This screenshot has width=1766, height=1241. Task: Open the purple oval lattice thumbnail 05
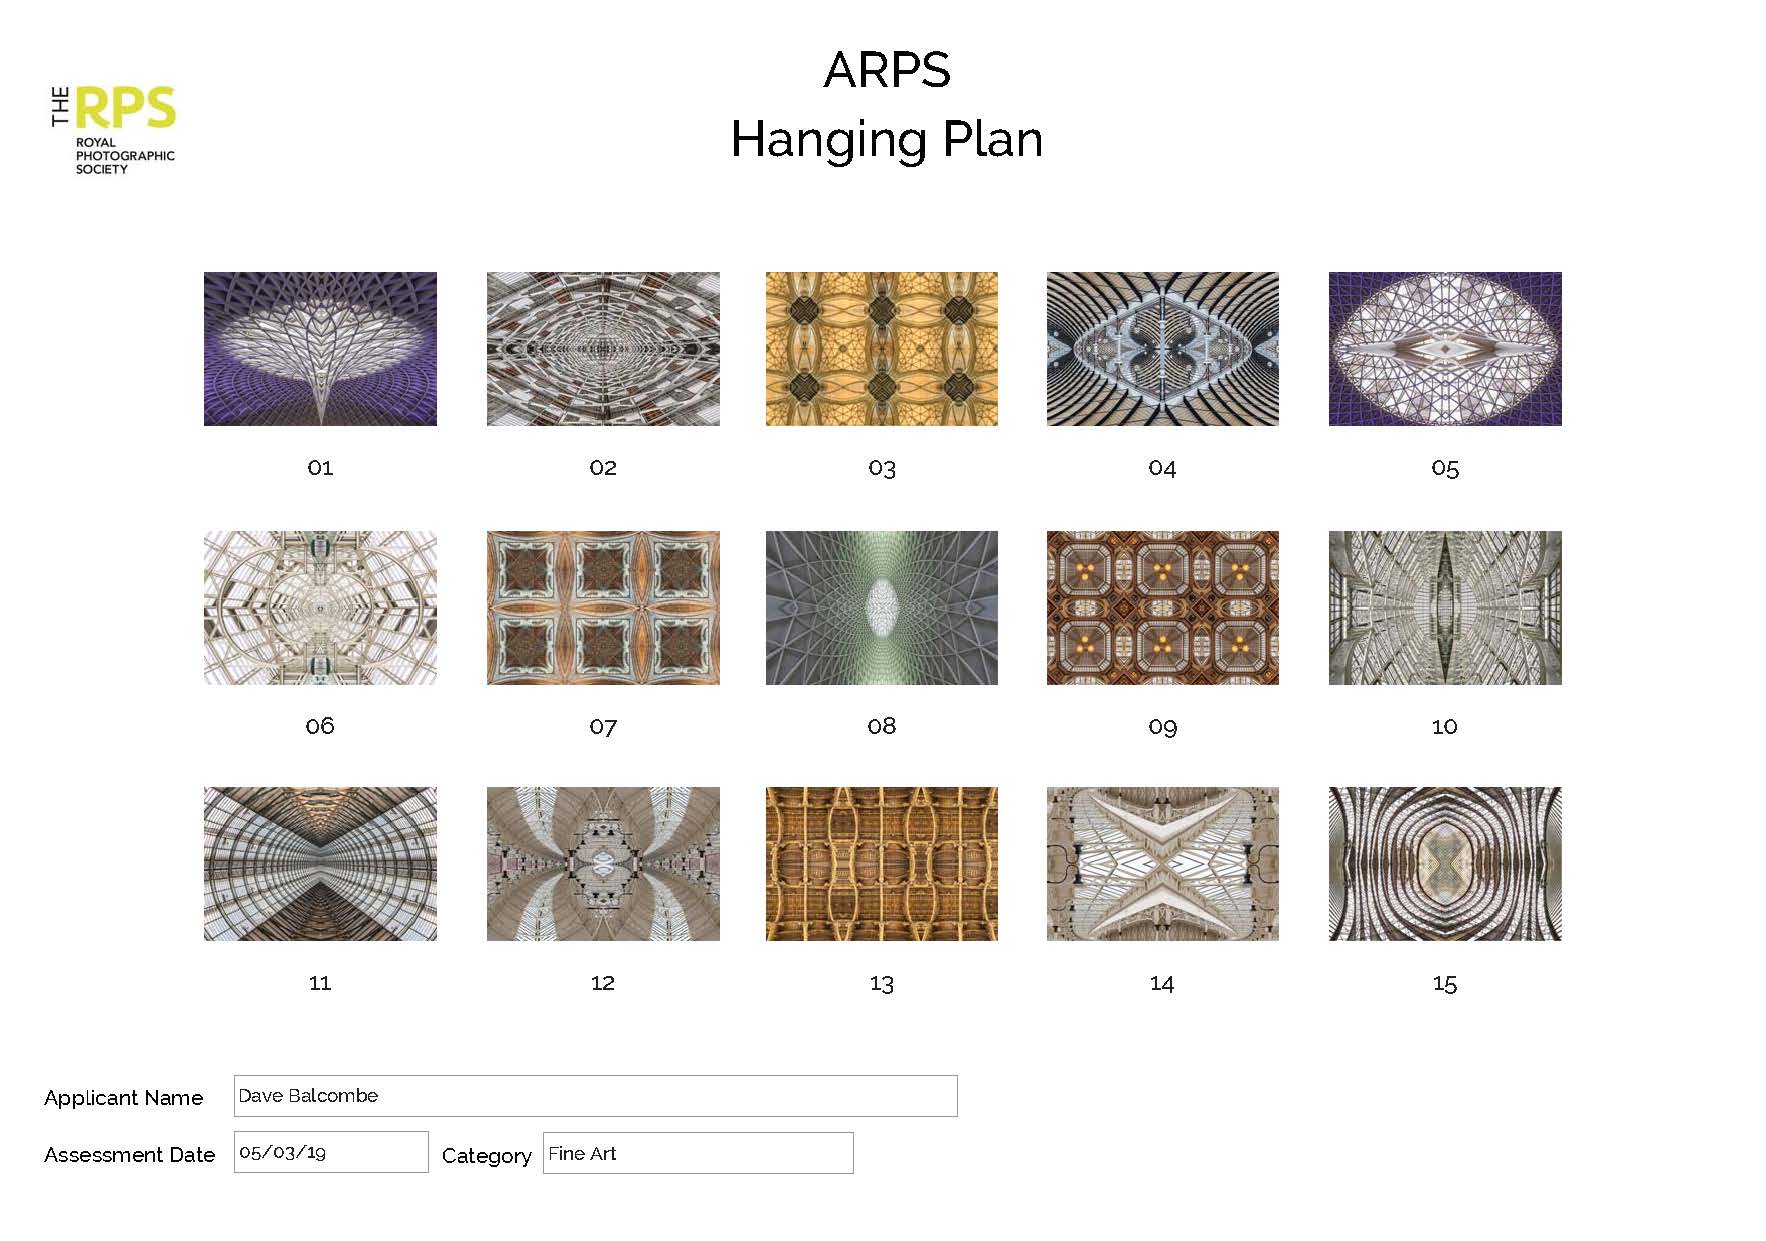click(1444, 349)
